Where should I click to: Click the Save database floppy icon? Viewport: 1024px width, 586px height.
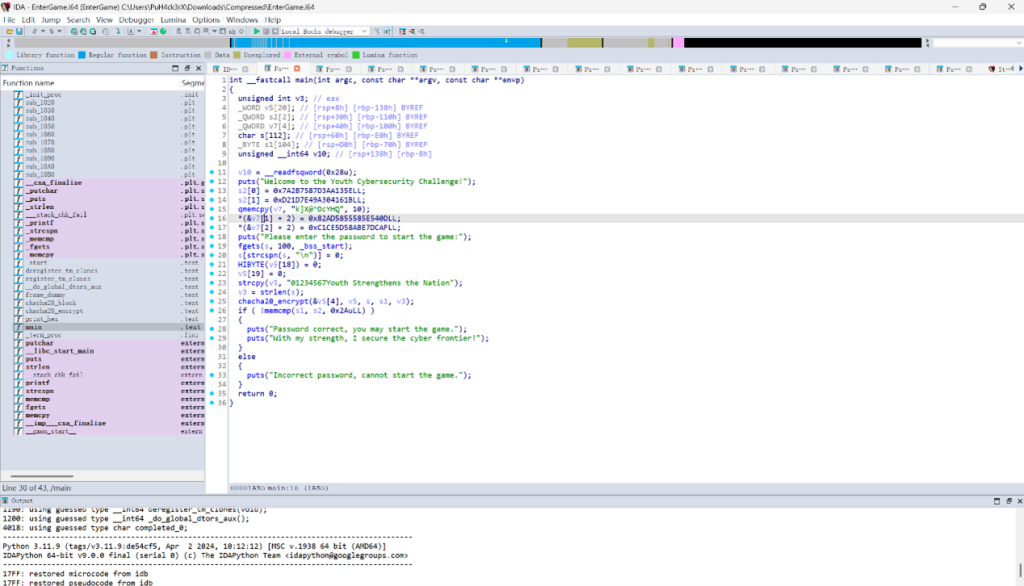[19, 31]
